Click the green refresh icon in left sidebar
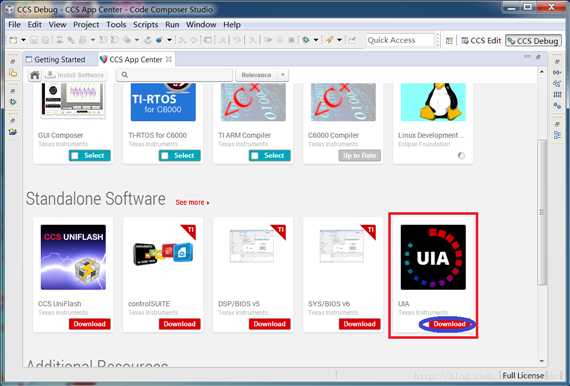This screenshot has height=386, width=570. (13, 102)
